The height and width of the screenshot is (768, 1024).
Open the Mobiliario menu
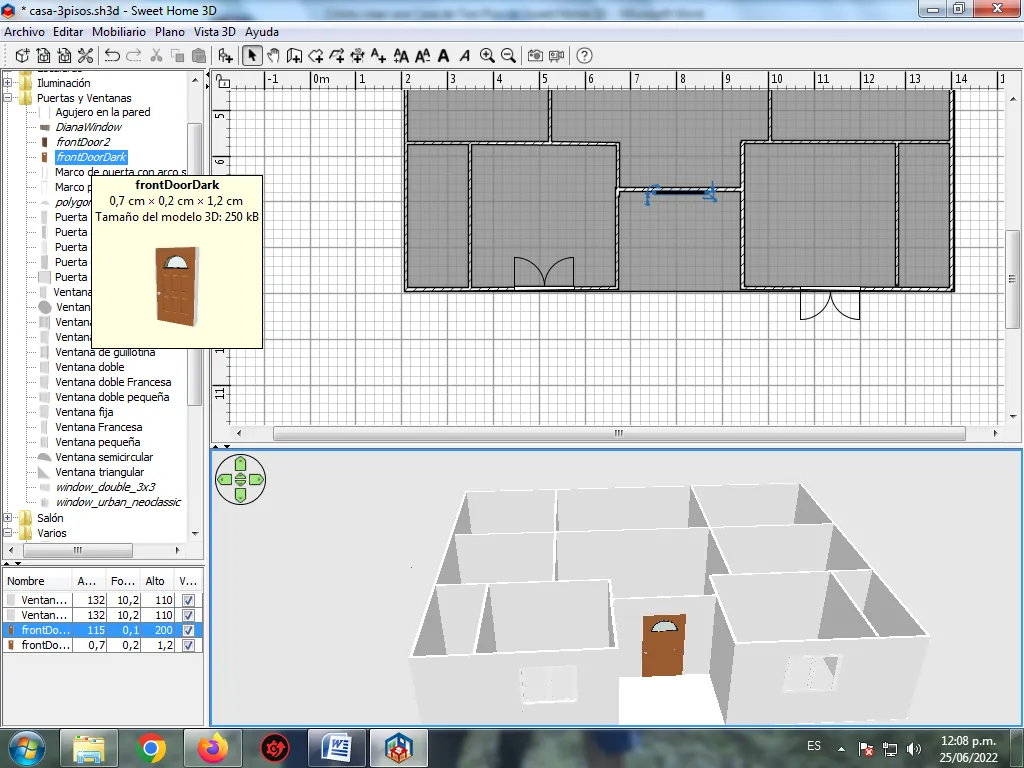(119, 31)
